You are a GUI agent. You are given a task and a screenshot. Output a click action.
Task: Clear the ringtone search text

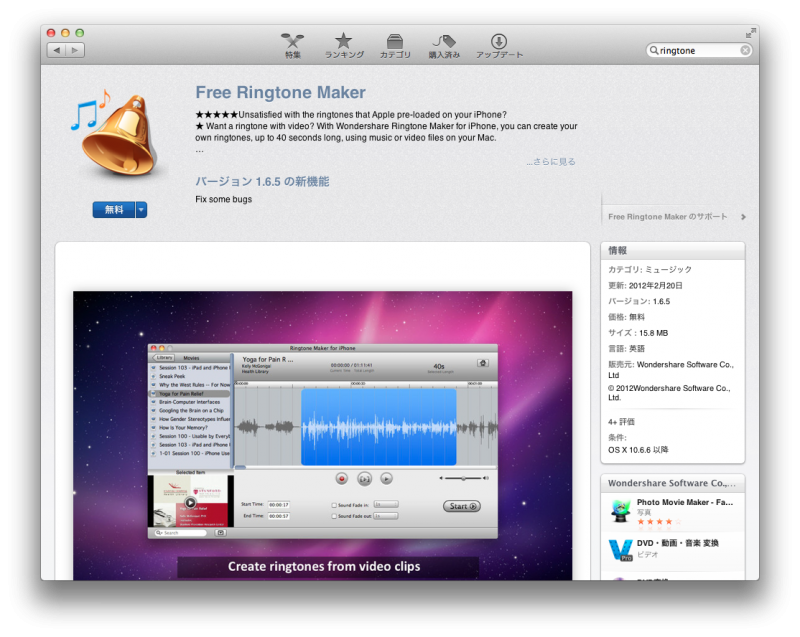(x=745, y=50)
